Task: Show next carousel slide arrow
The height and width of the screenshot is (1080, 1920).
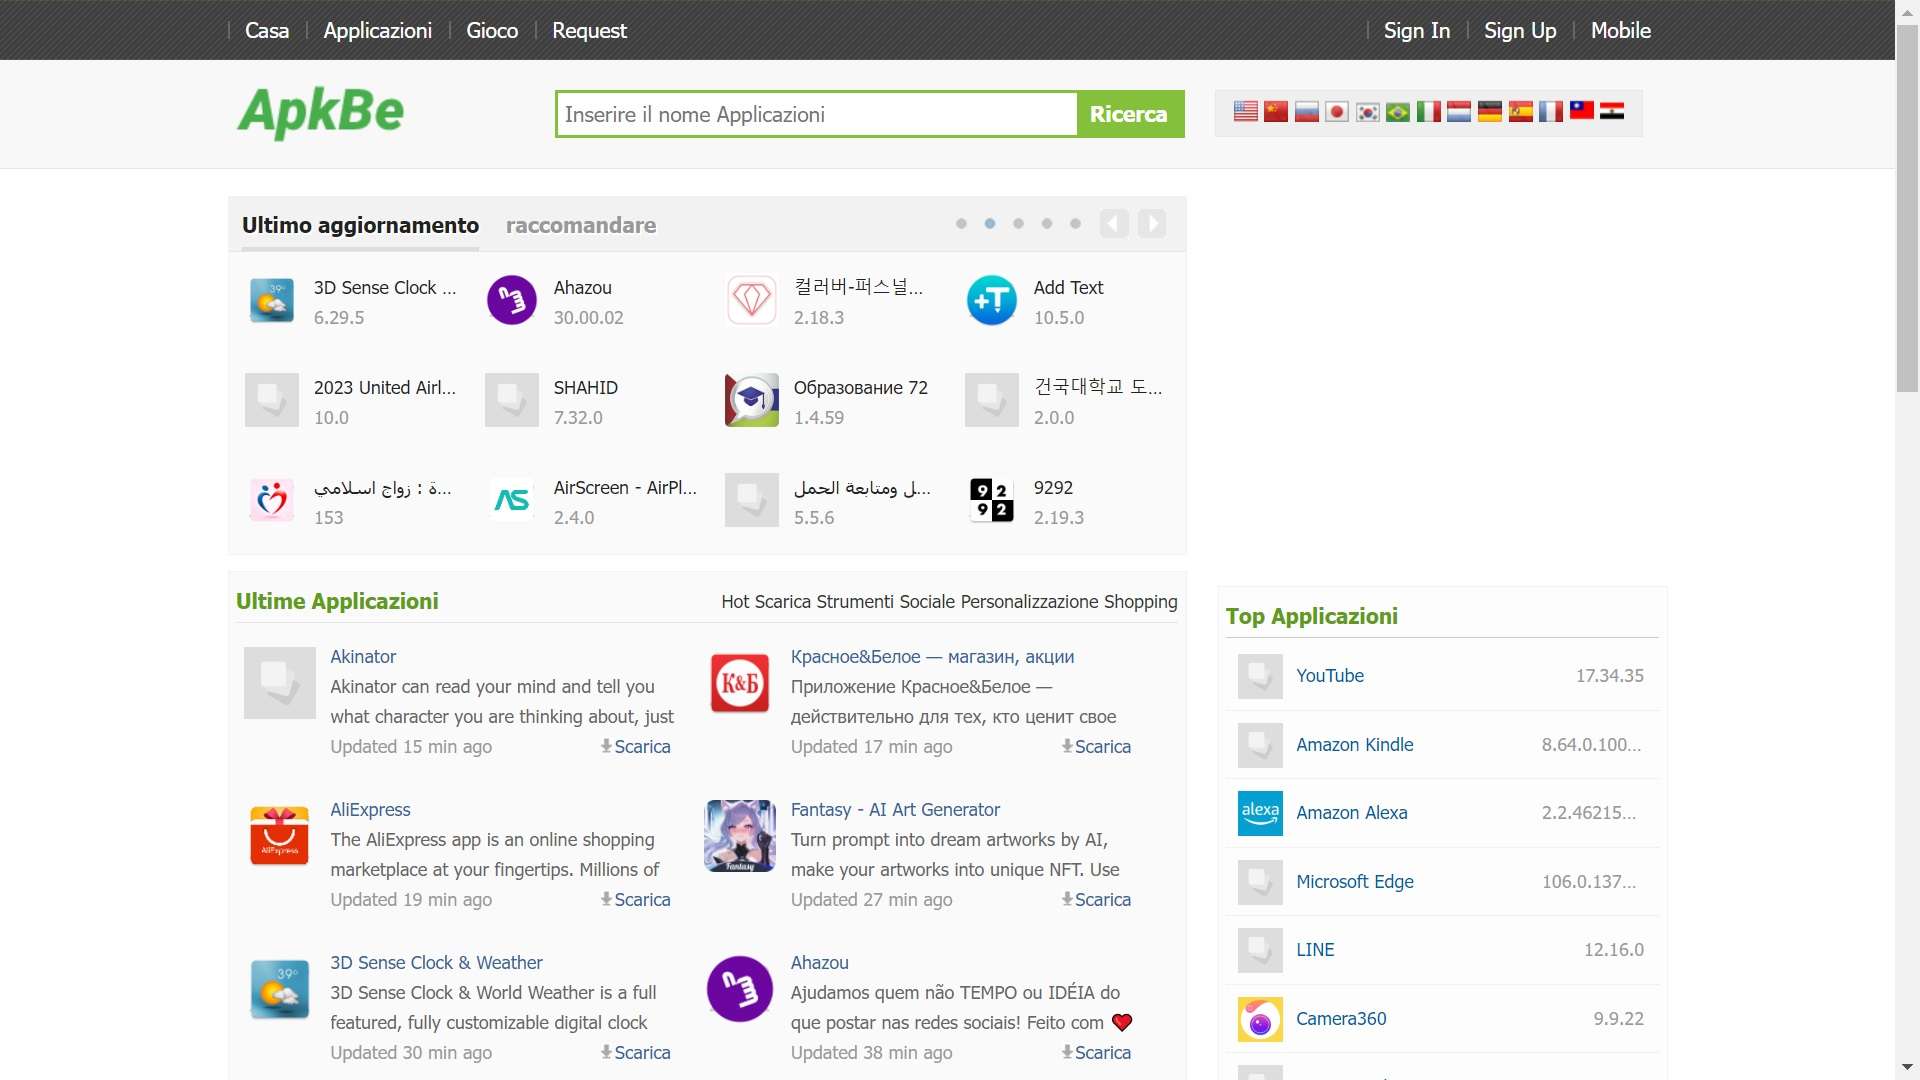Action: pyautogui.click(x=1152, y=223)
